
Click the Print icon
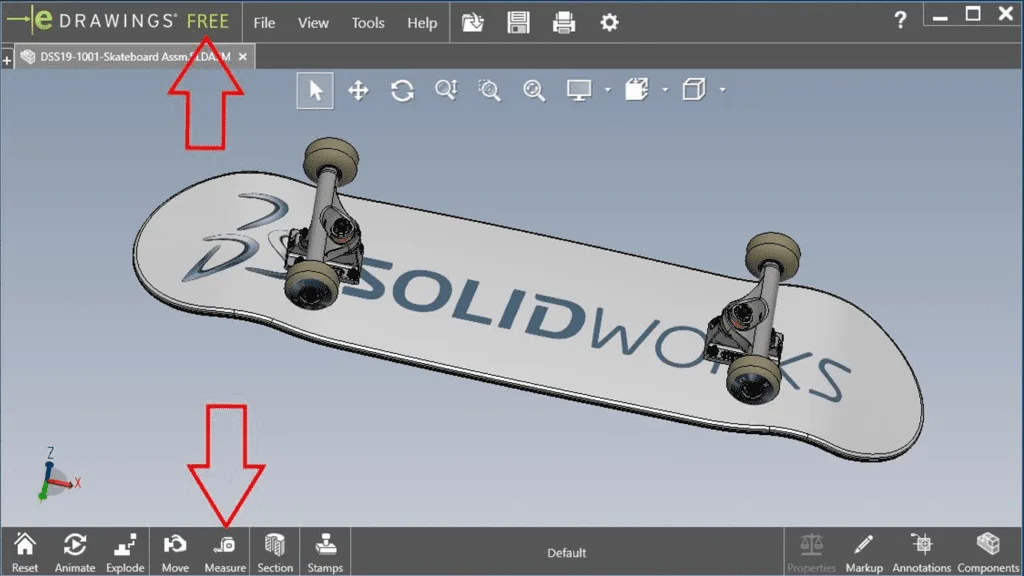tap(564, 22)
